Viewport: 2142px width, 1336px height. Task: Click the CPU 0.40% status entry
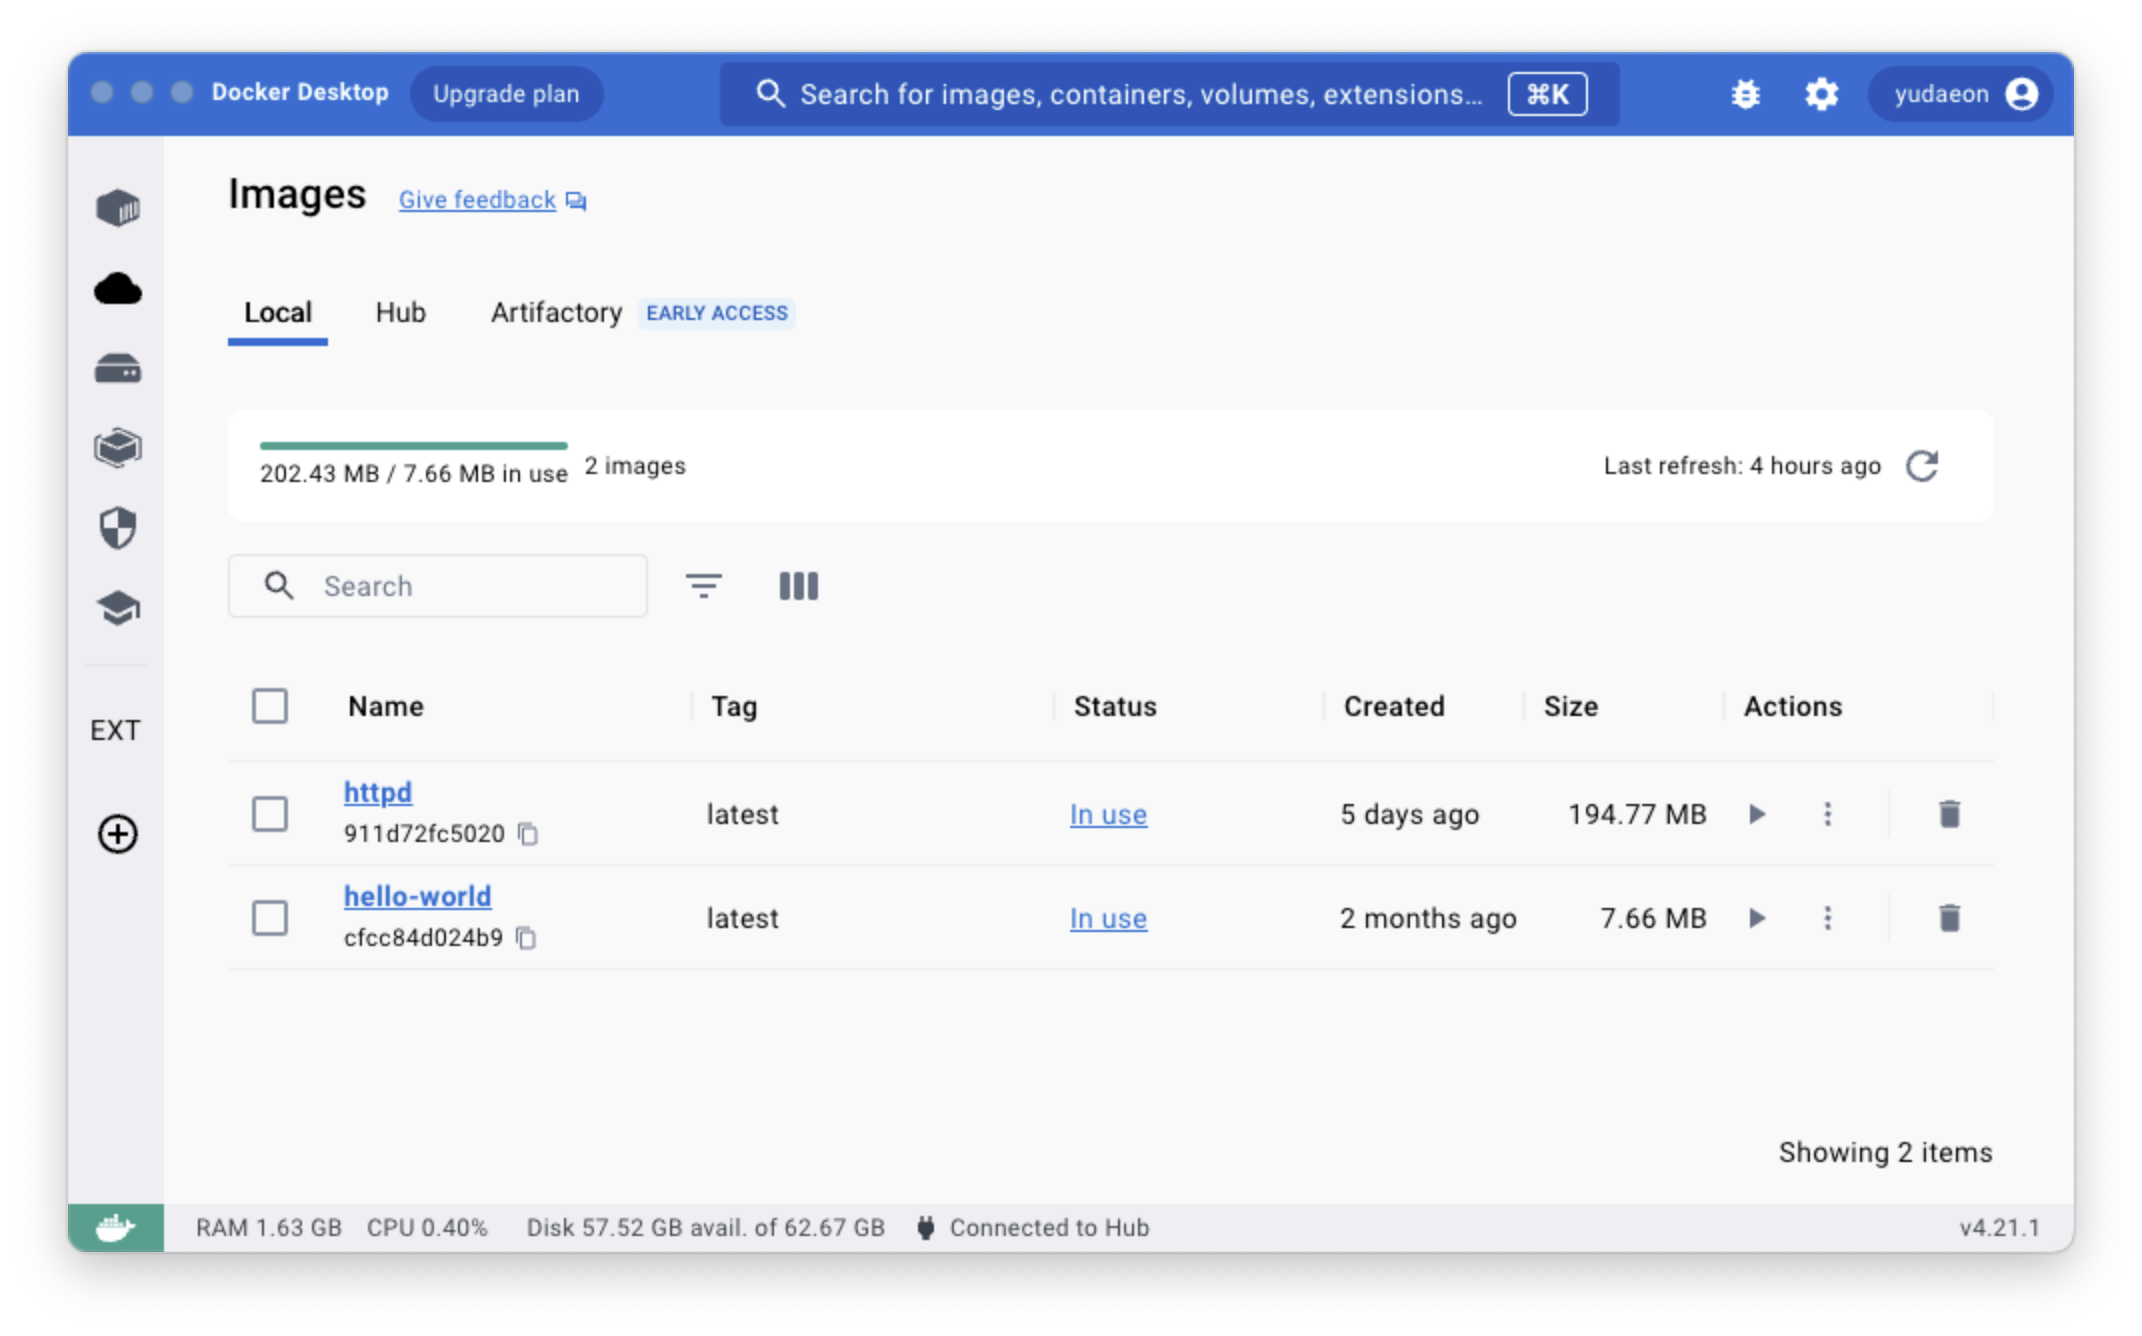click(427, 1227)
